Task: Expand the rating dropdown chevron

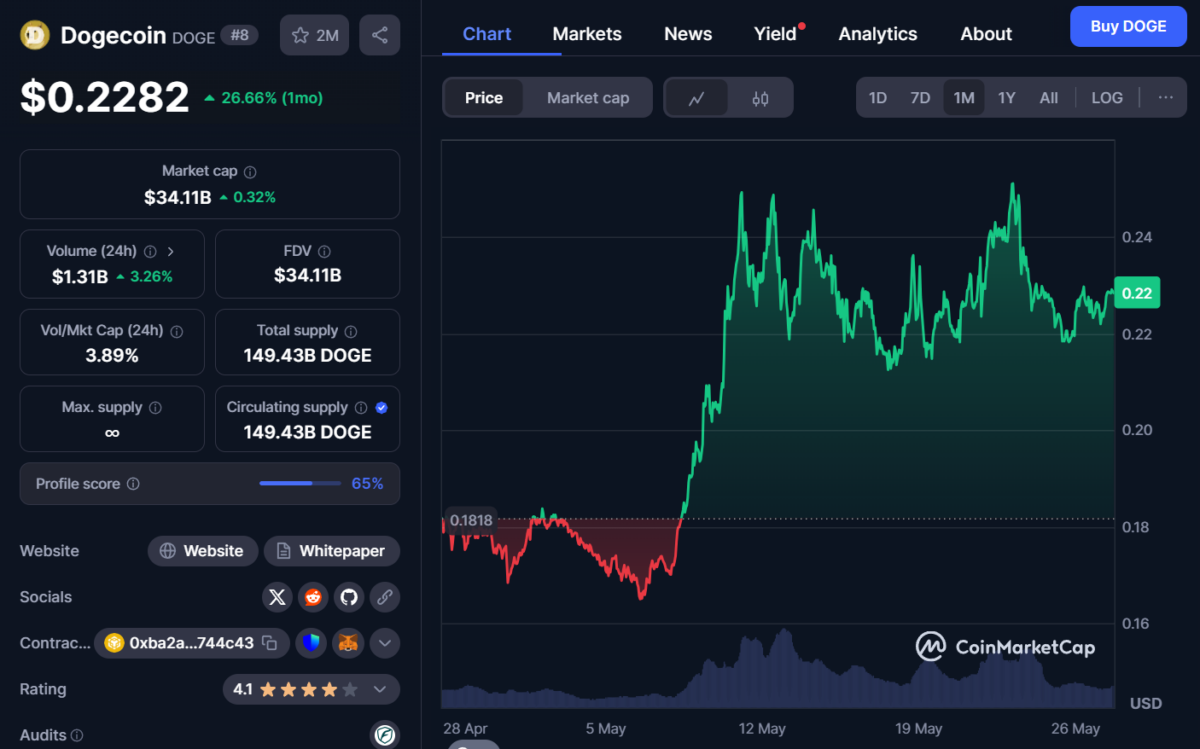Action: click(x=379, y=689)
